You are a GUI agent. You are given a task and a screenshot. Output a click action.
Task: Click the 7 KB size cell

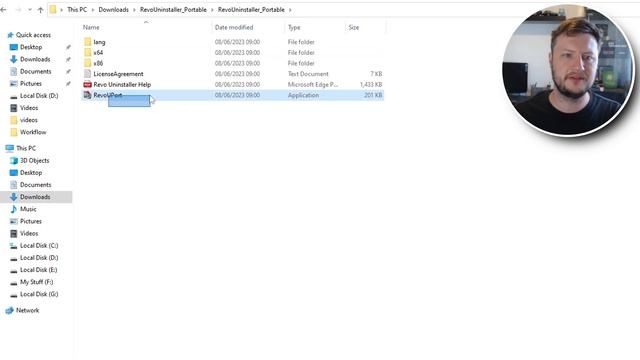(376, 74)
